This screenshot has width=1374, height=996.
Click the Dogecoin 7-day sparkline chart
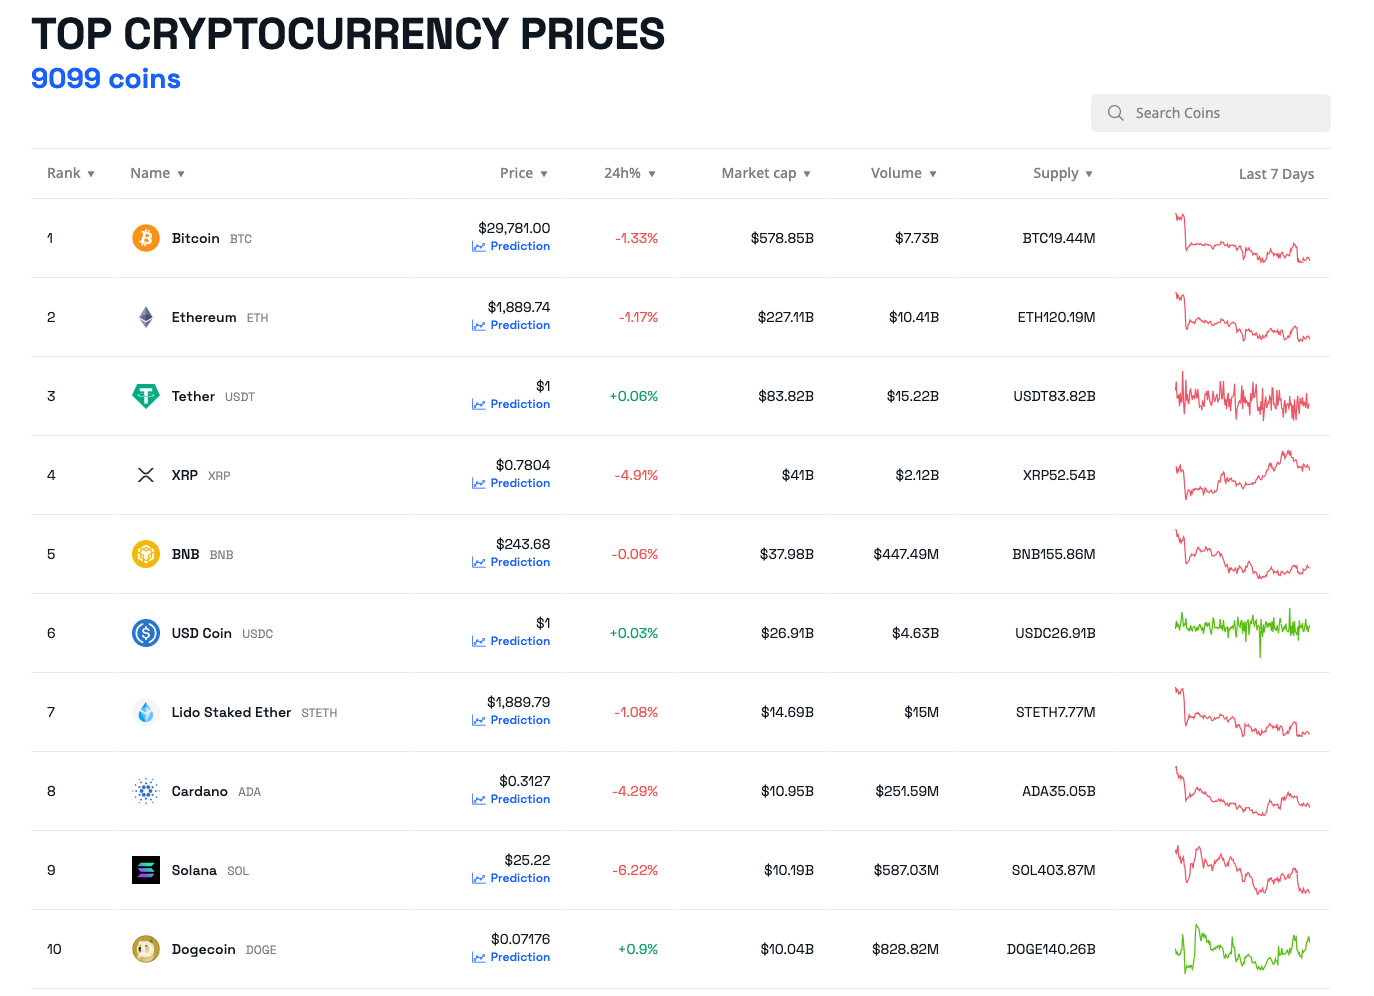pos(1242,949)
